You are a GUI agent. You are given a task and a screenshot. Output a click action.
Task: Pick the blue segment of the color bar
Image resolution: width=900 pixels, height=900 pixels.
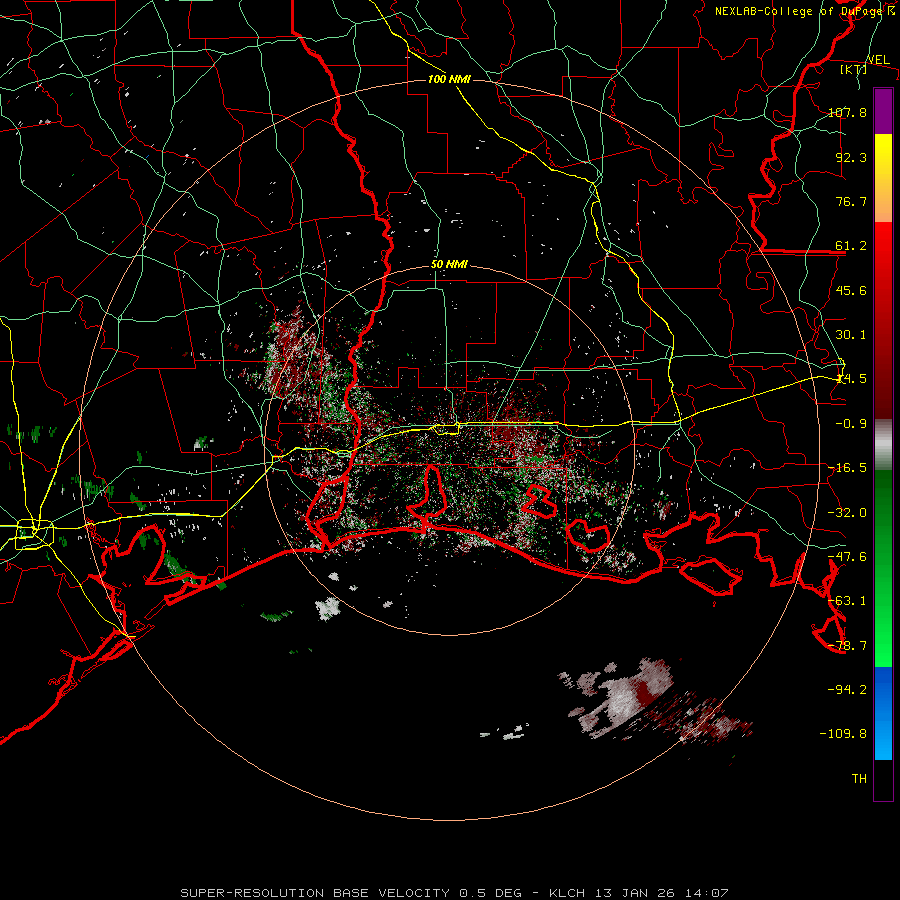pos(883,713)
